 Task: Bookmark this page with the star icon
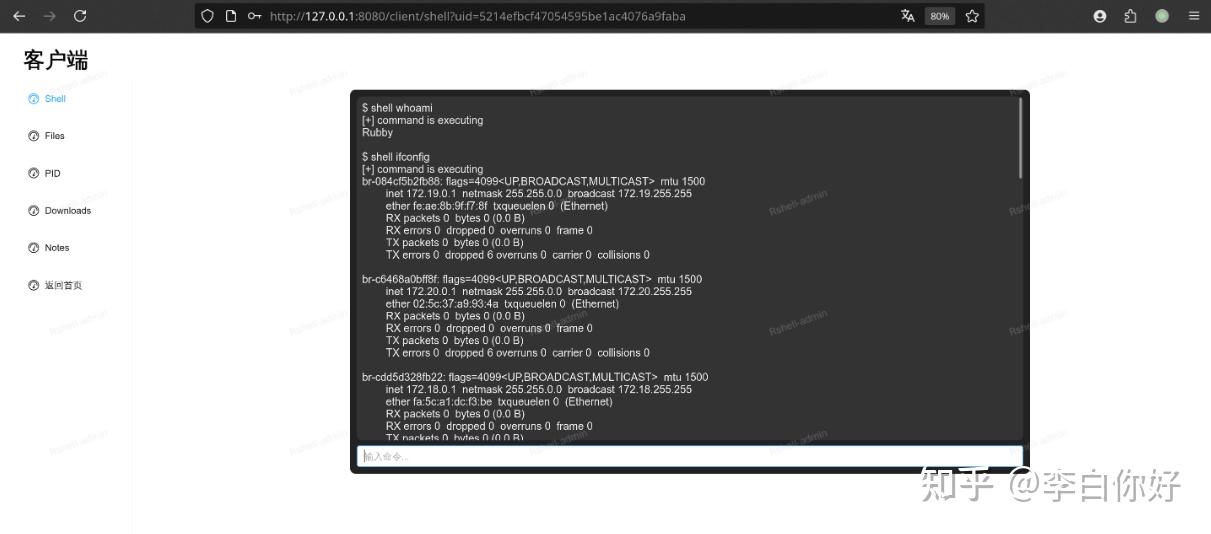[x=972, y=16]
